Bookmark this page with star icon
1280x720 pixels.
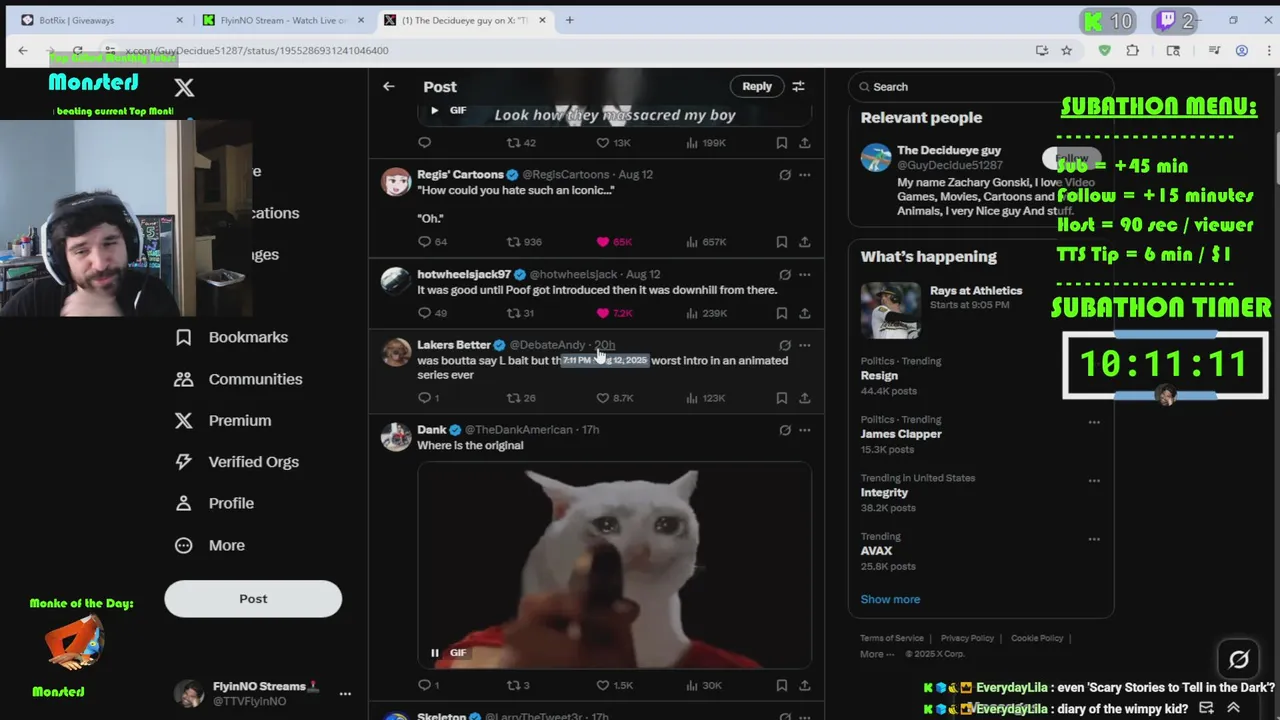click(1067, 50)
